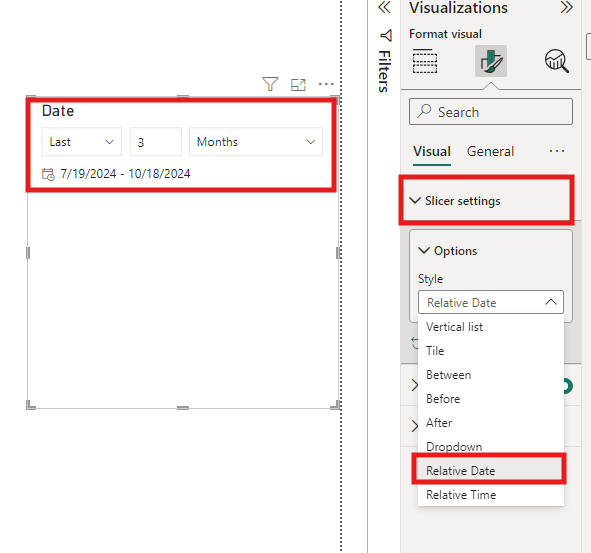
Task: Open the Last dropdown in the slicer
Action: point(82,142)
